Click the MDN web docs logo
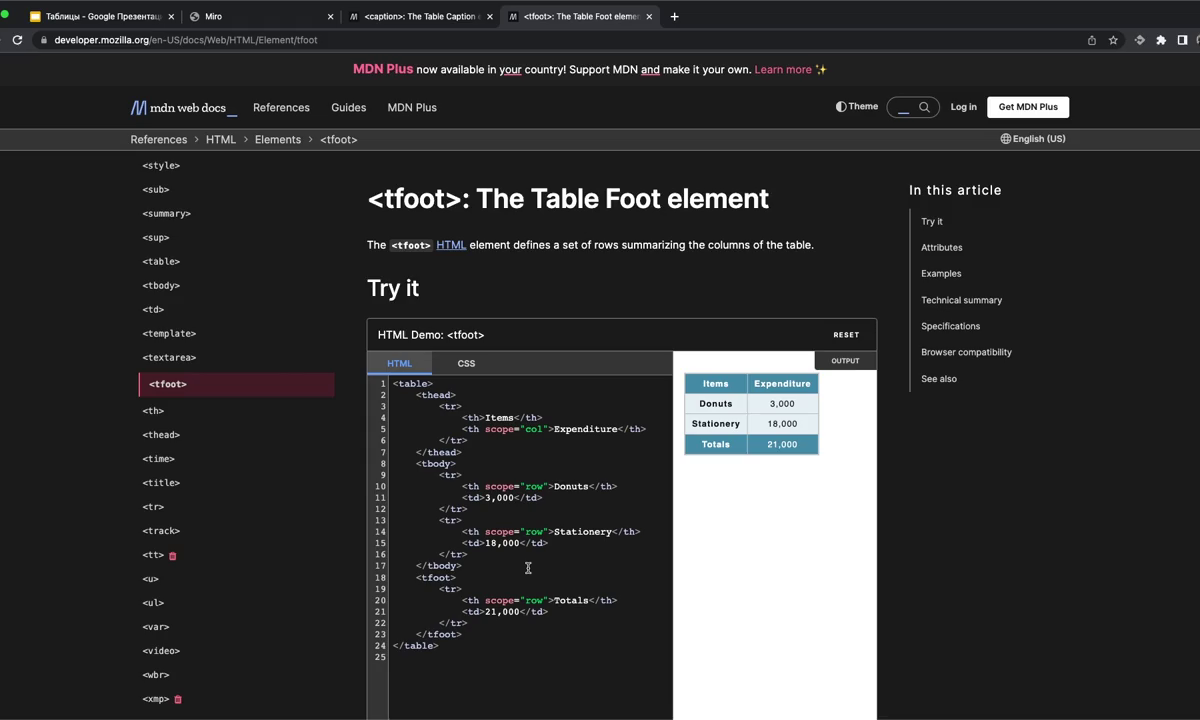Screen dimensions: 1200x720 (180, 107)
